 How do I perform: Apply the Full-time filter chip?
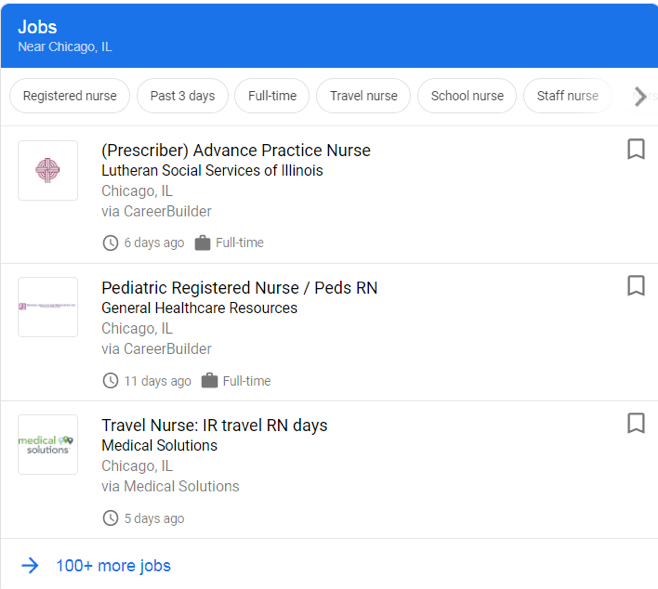pyautogui.click(x=272, y=96)
